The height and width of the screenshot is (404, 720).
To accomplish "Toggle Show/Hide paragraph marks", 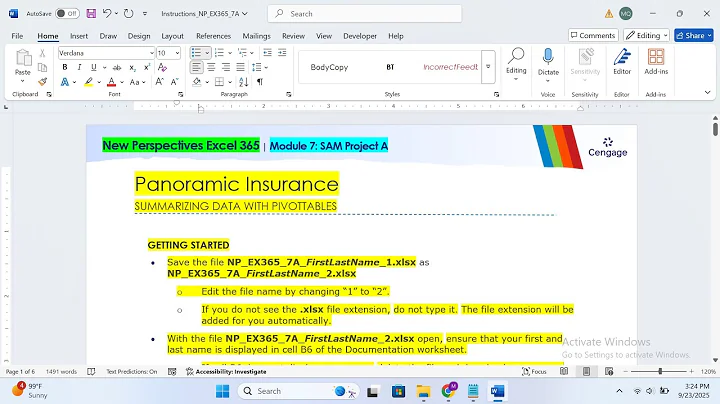I will [x=260, y=82].
